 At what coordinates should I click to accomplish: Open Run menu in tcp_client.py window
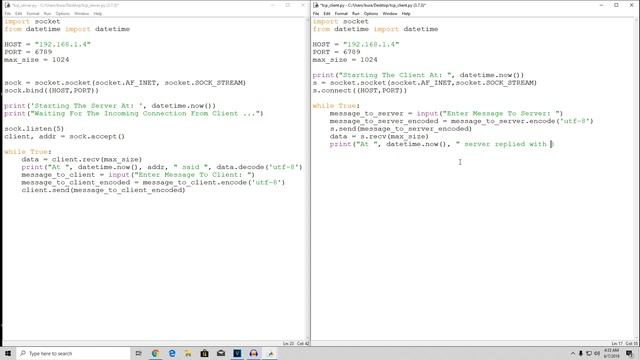tap(356, 13)
